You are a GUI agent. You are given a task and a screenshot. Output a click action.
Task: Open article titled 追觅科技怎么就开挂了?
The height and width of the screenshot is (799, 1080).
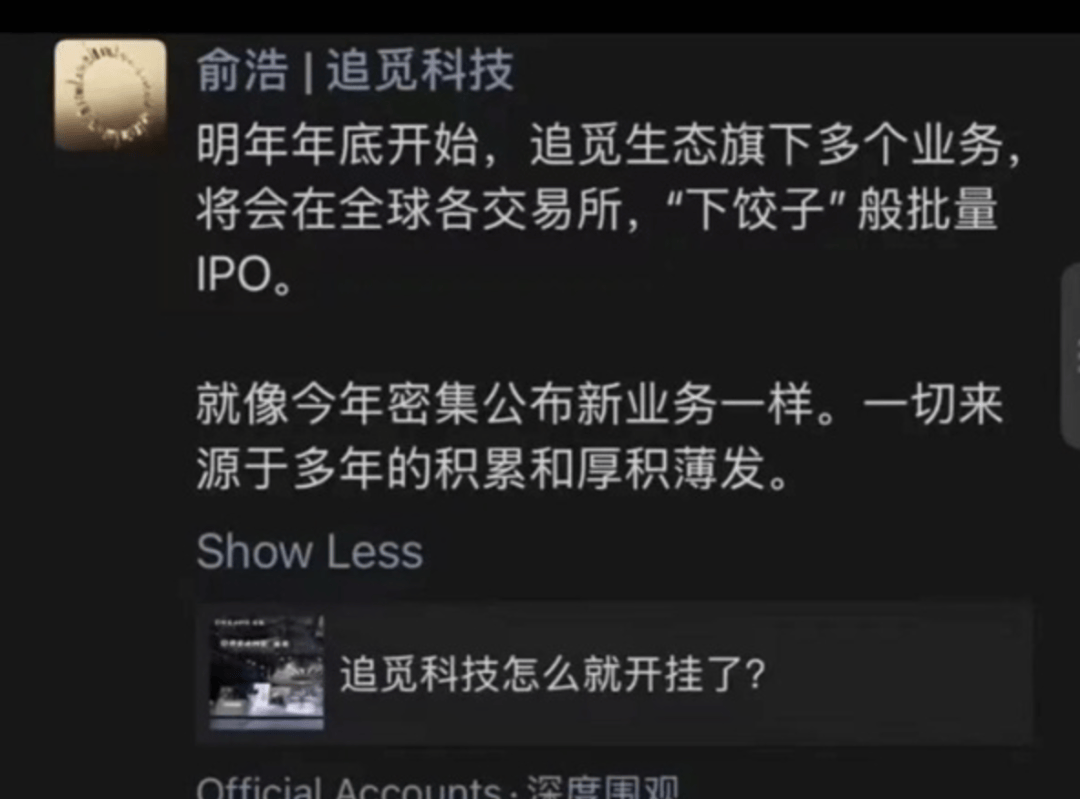(552, 674)
